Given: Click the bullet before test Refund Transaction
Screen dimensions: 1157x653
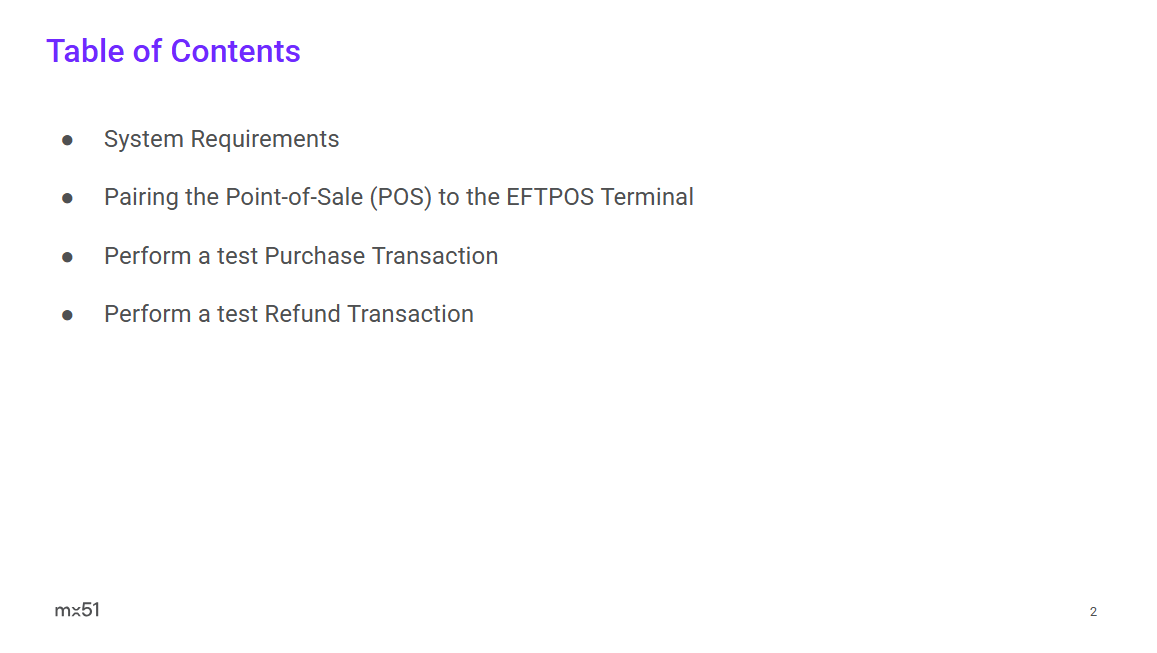Looking at the screenshot, I should point(67,315).
